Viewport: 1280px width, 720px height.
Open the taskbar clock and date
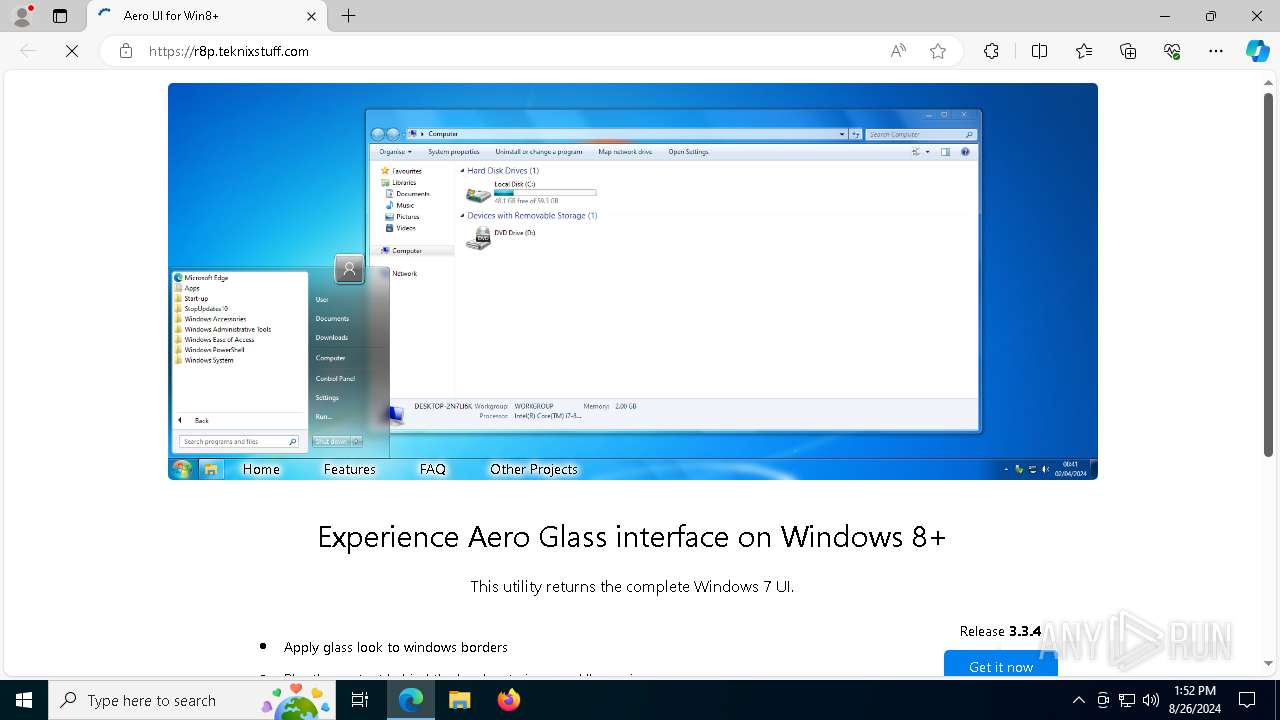pos(1195,700)
